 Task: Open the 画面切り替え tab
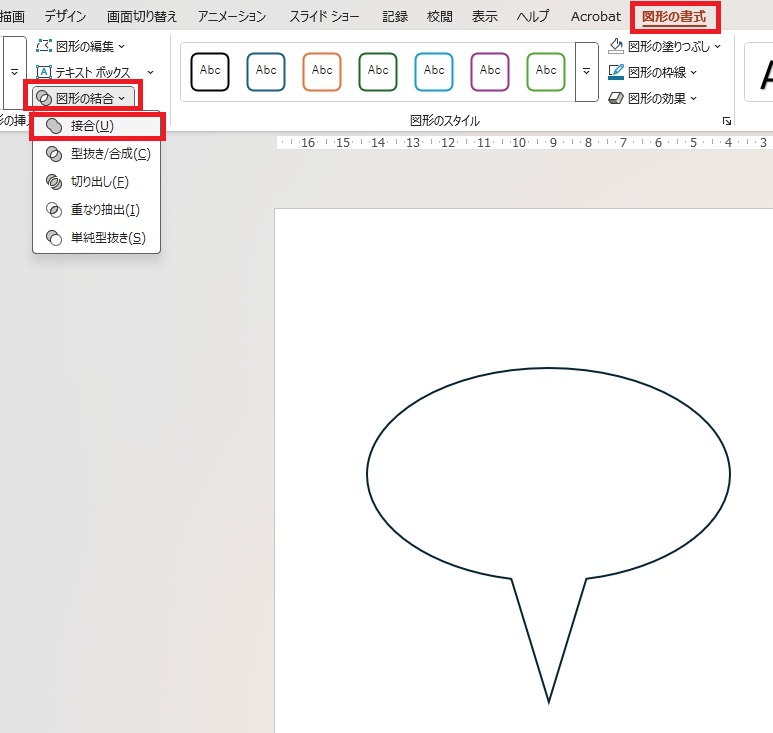[x=141, y=17]
